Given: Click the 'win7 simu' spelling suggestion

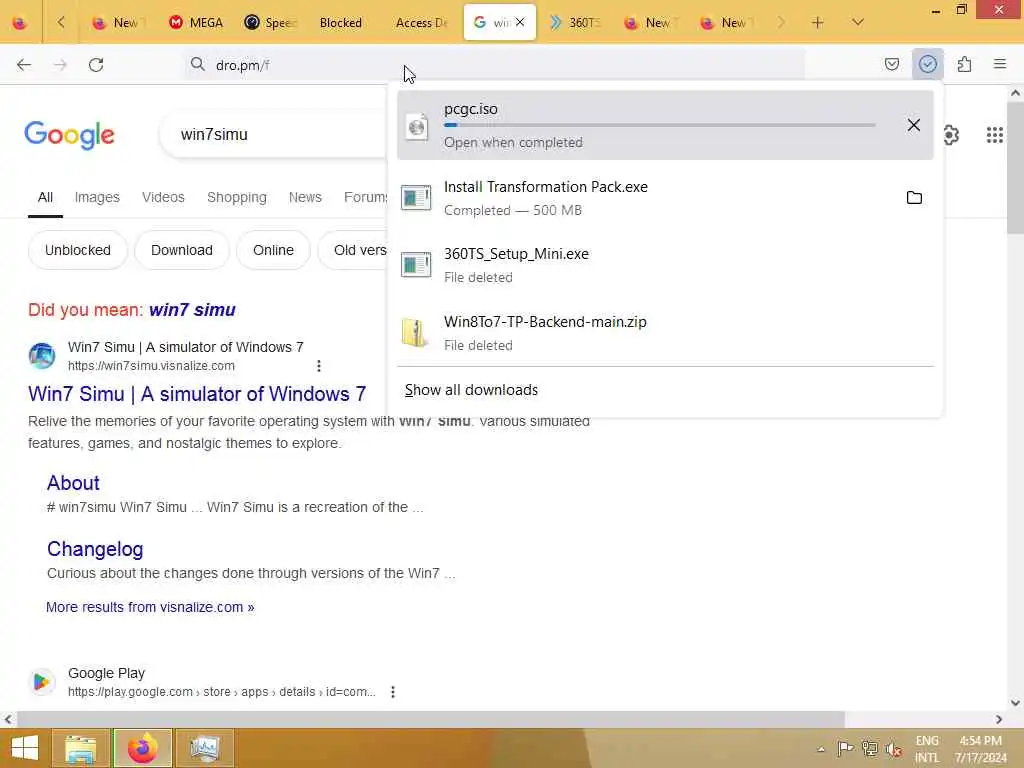Looking at the screenshot, I should pyautogui.click(x=192, y=310).
